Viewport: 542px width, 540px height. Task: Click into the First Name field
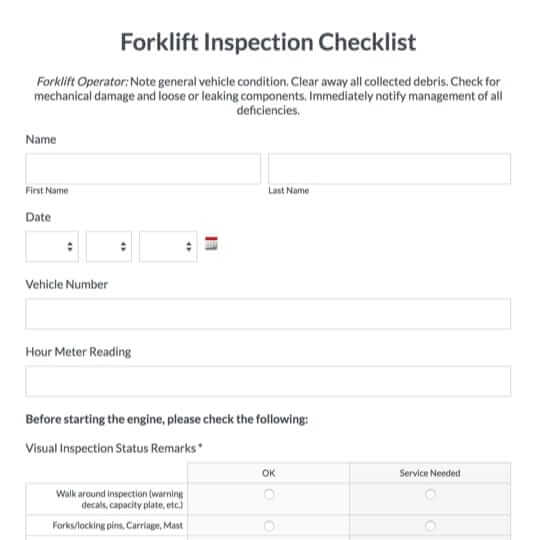(143, 169)
